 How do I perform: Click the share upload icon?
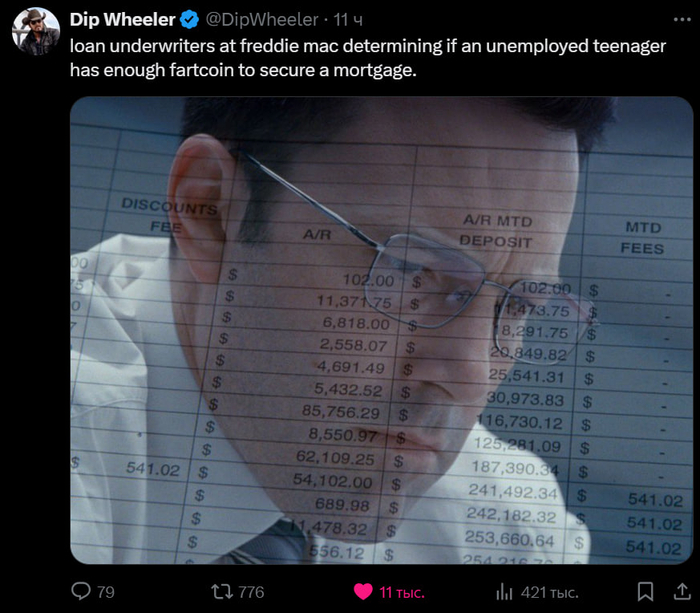[x=682, y=591]
